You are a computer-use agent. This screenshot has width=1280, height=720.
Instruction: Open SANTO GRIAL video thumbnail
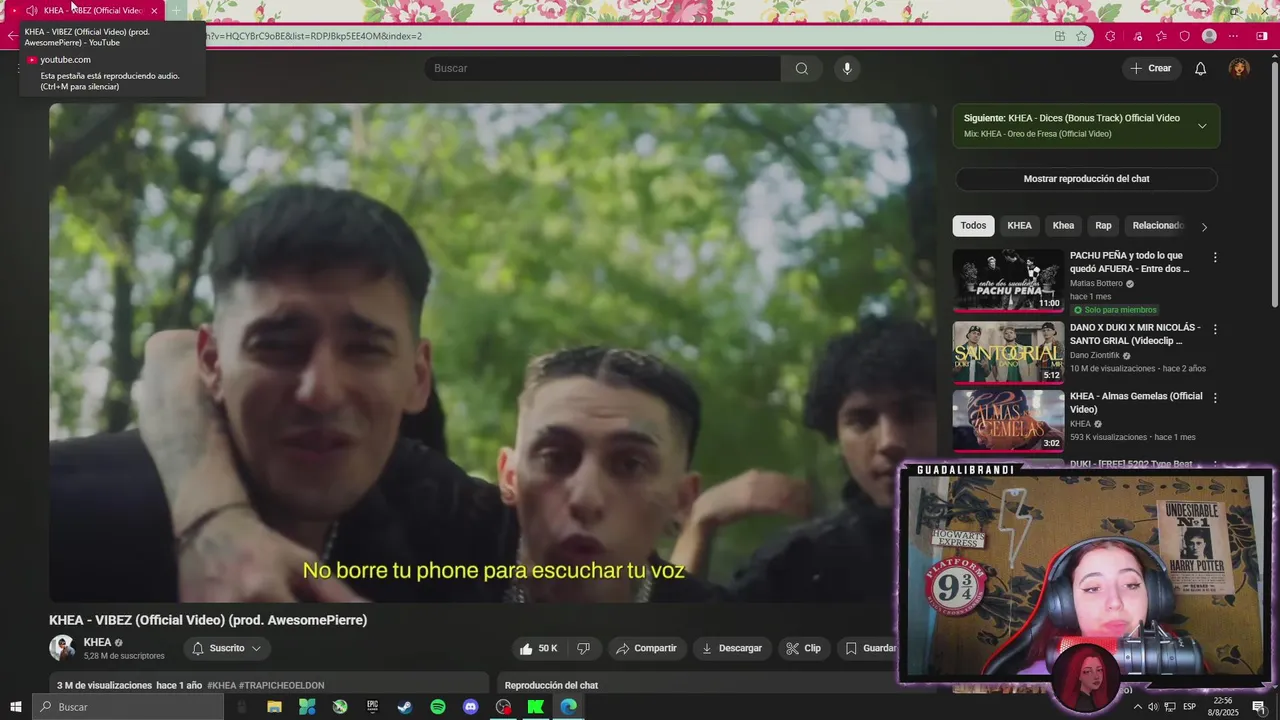click(1008, 351)
